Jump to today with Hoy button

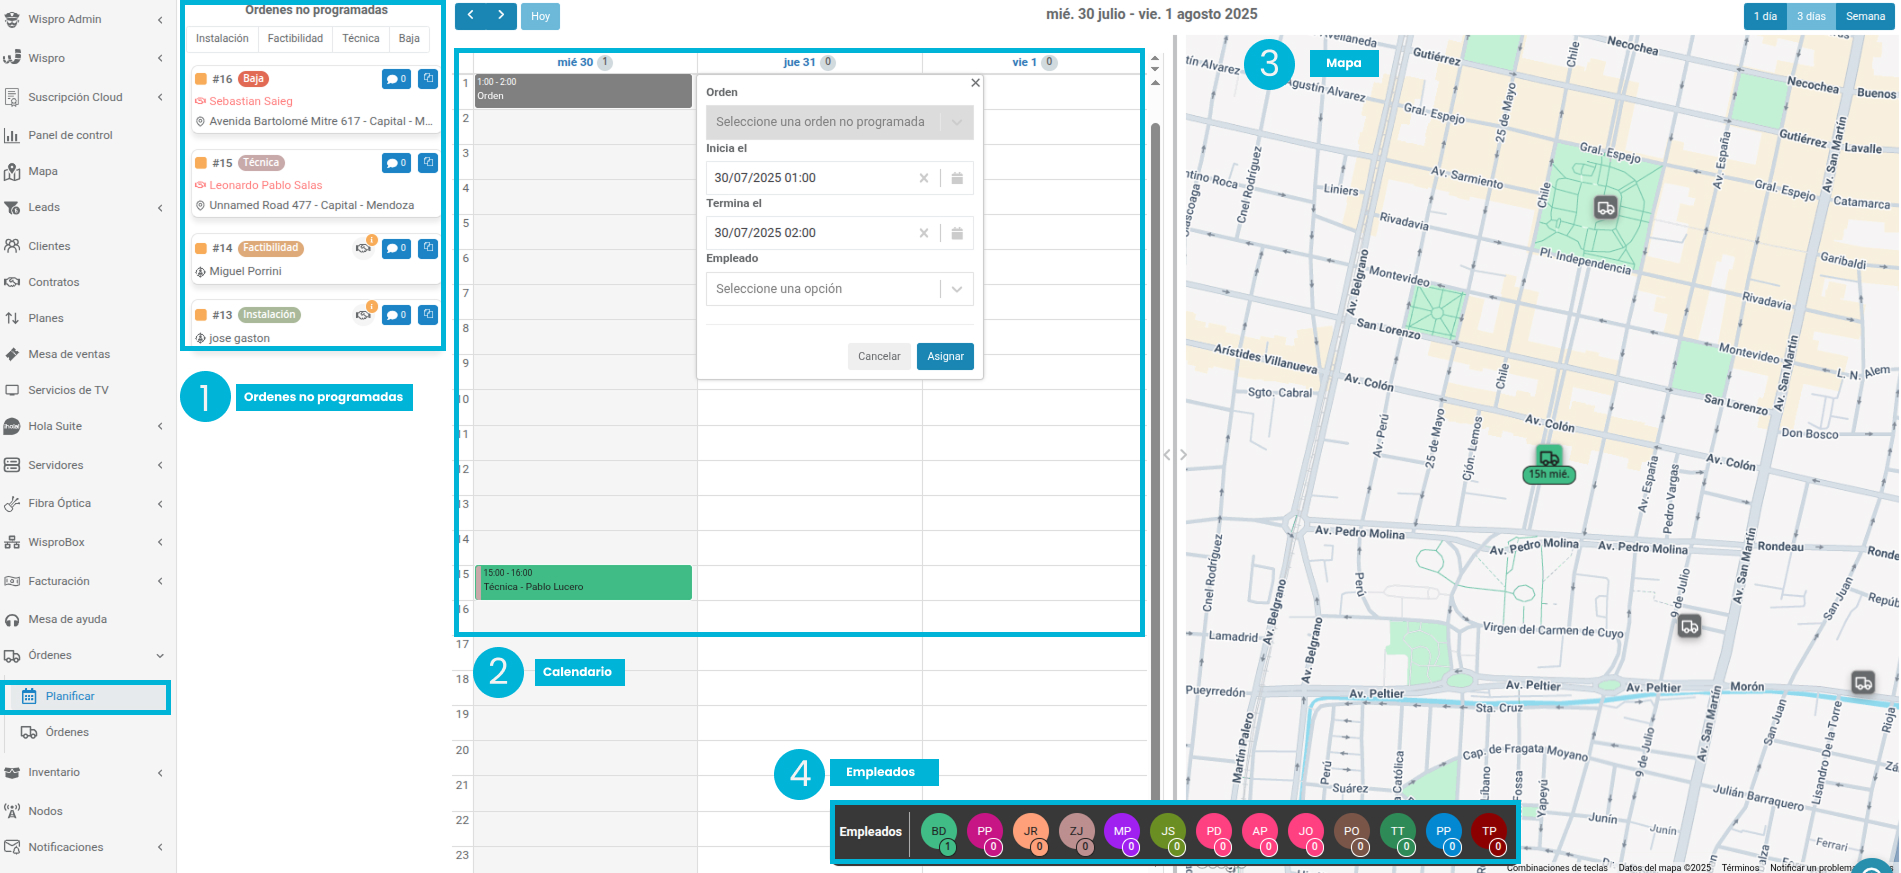pyautogui.click(x=541, y=16)
